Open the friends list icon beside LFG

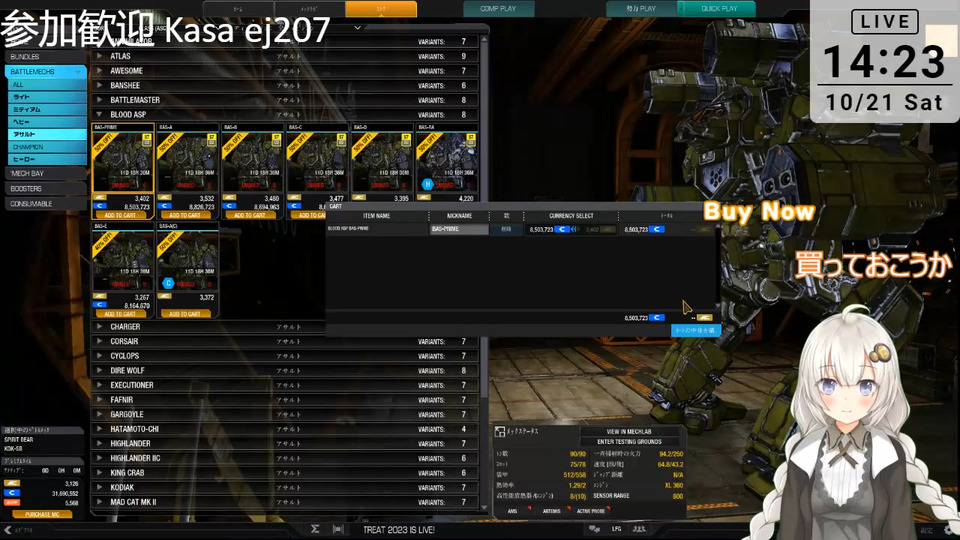coord(639,529)
